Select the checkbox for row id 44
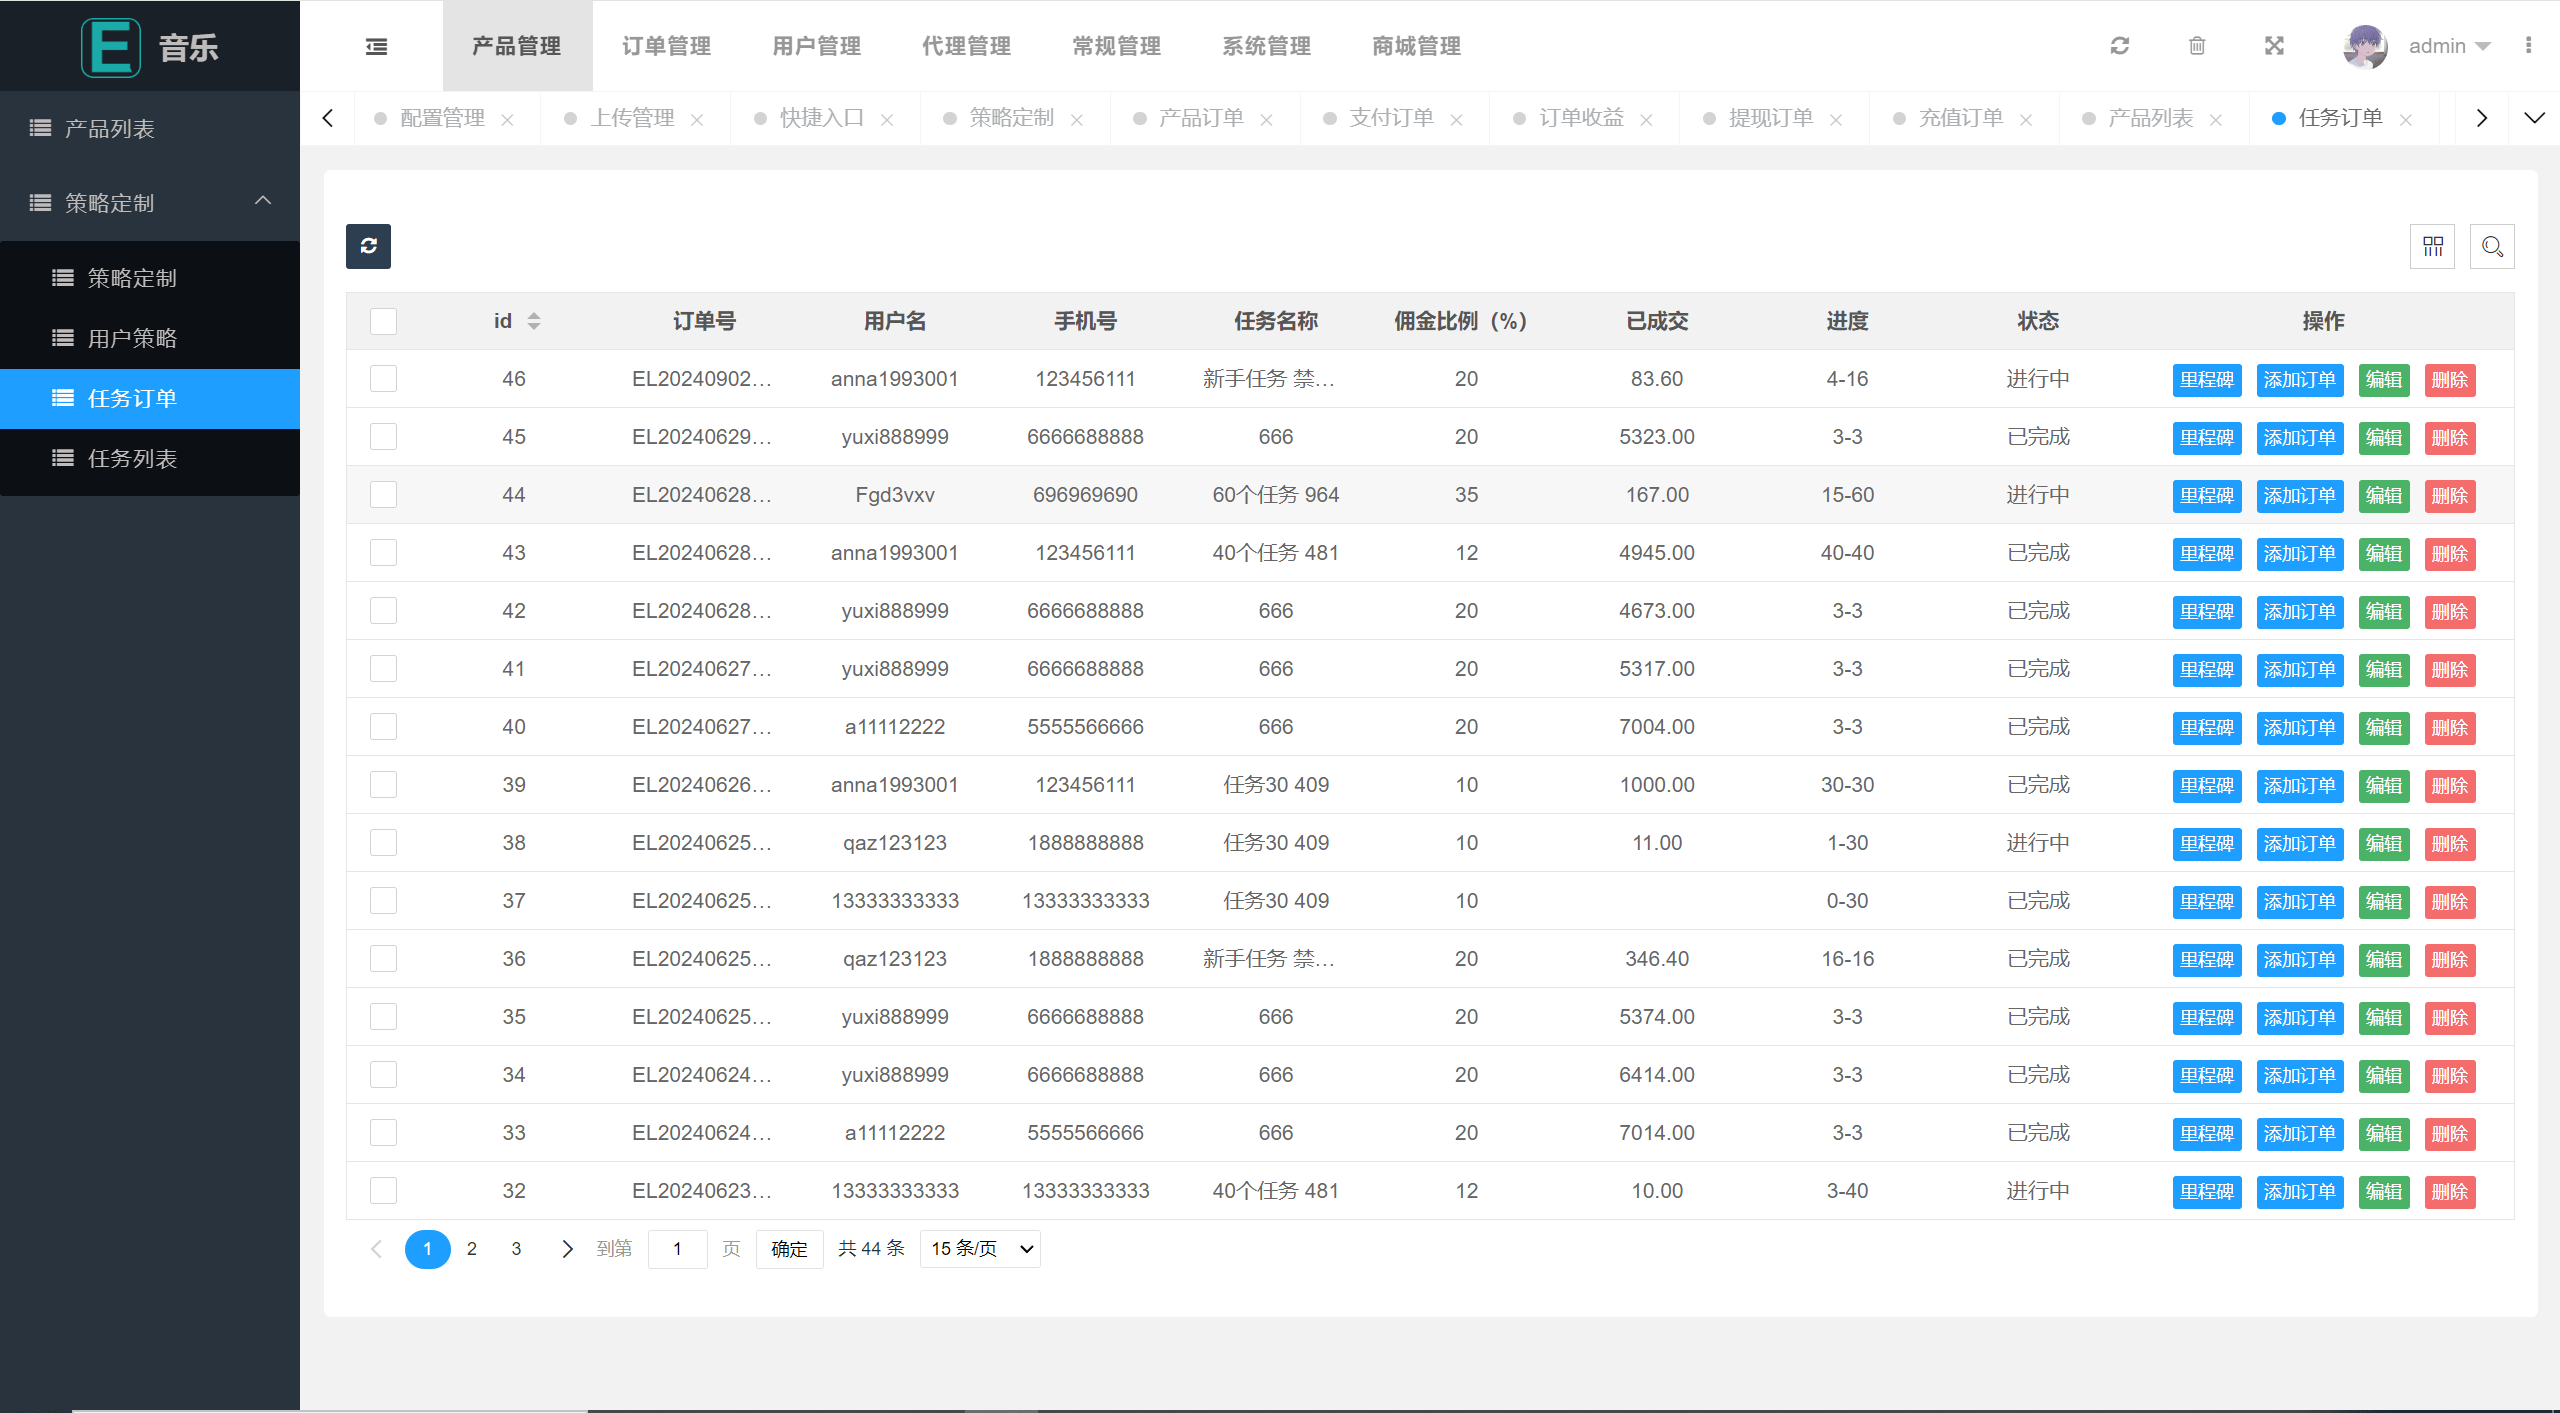The height and width of the screenshot is (1413, 2560). pos(383,495)
